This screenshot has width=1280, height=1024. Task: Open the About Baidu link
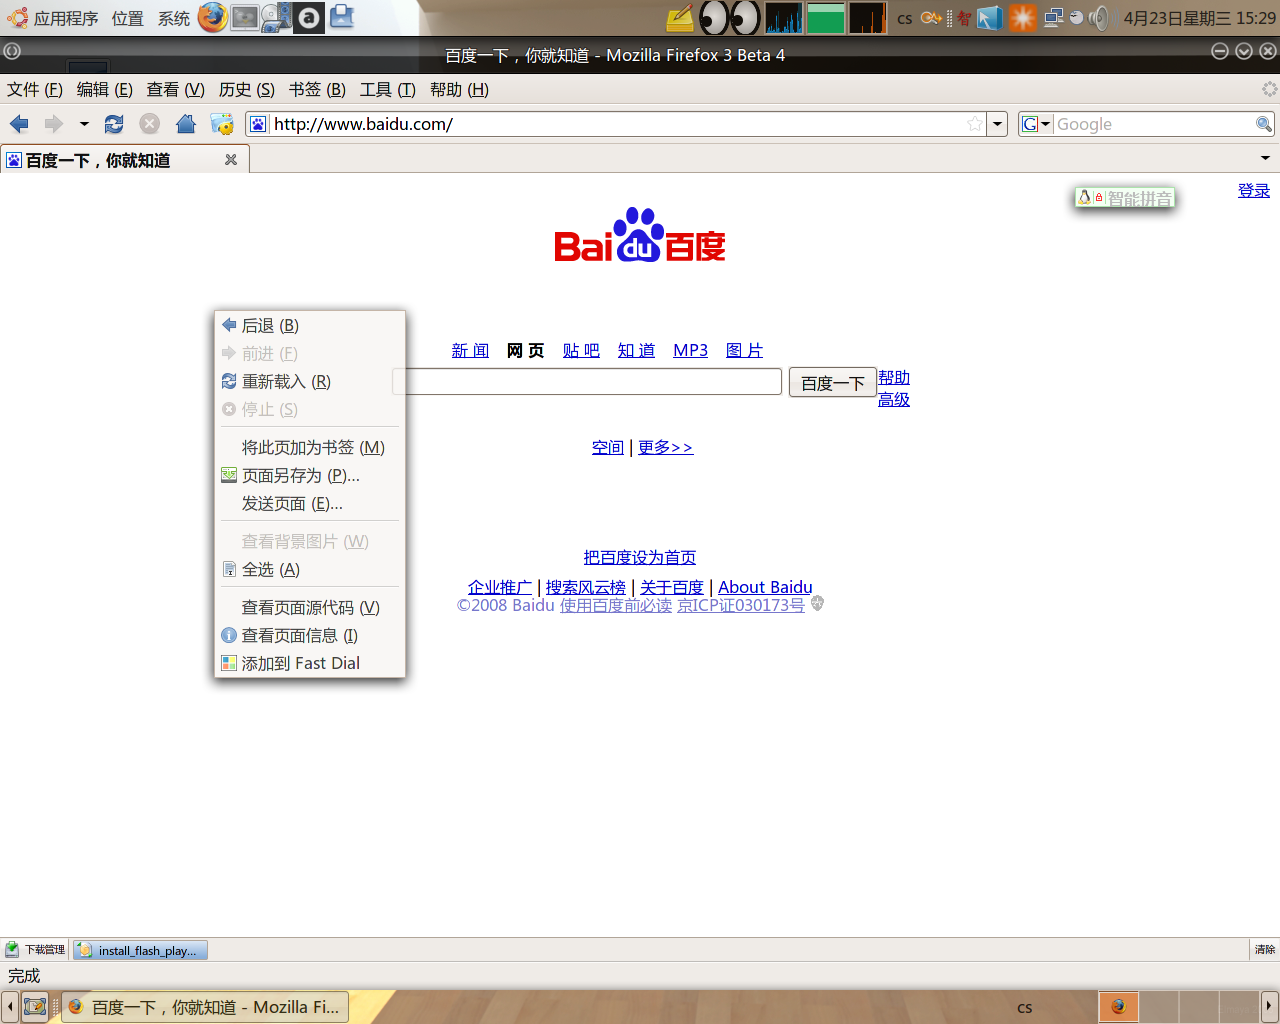point(765,587)
